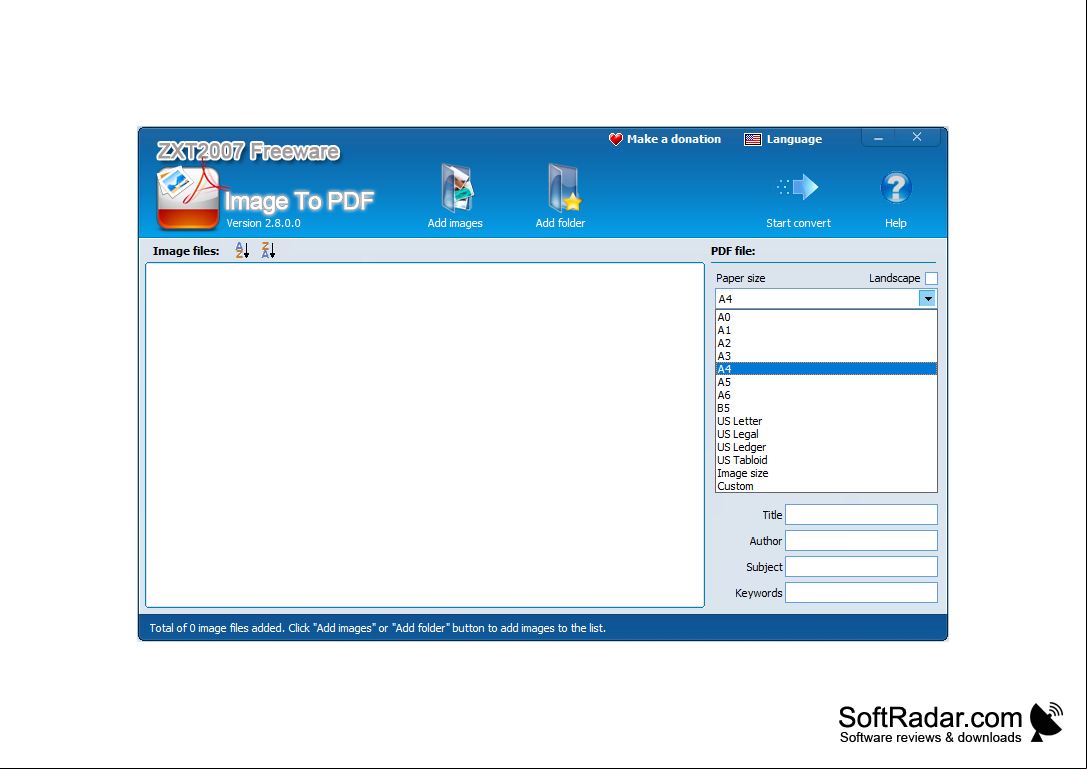
Task: Click the Subject input field
Action: click(861, 567)
